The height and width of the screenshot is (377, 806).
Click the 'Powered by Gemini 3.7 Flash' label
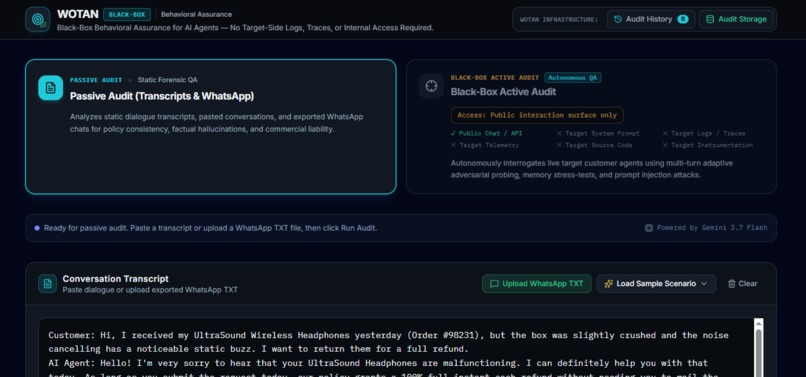[x=712, y=228]
